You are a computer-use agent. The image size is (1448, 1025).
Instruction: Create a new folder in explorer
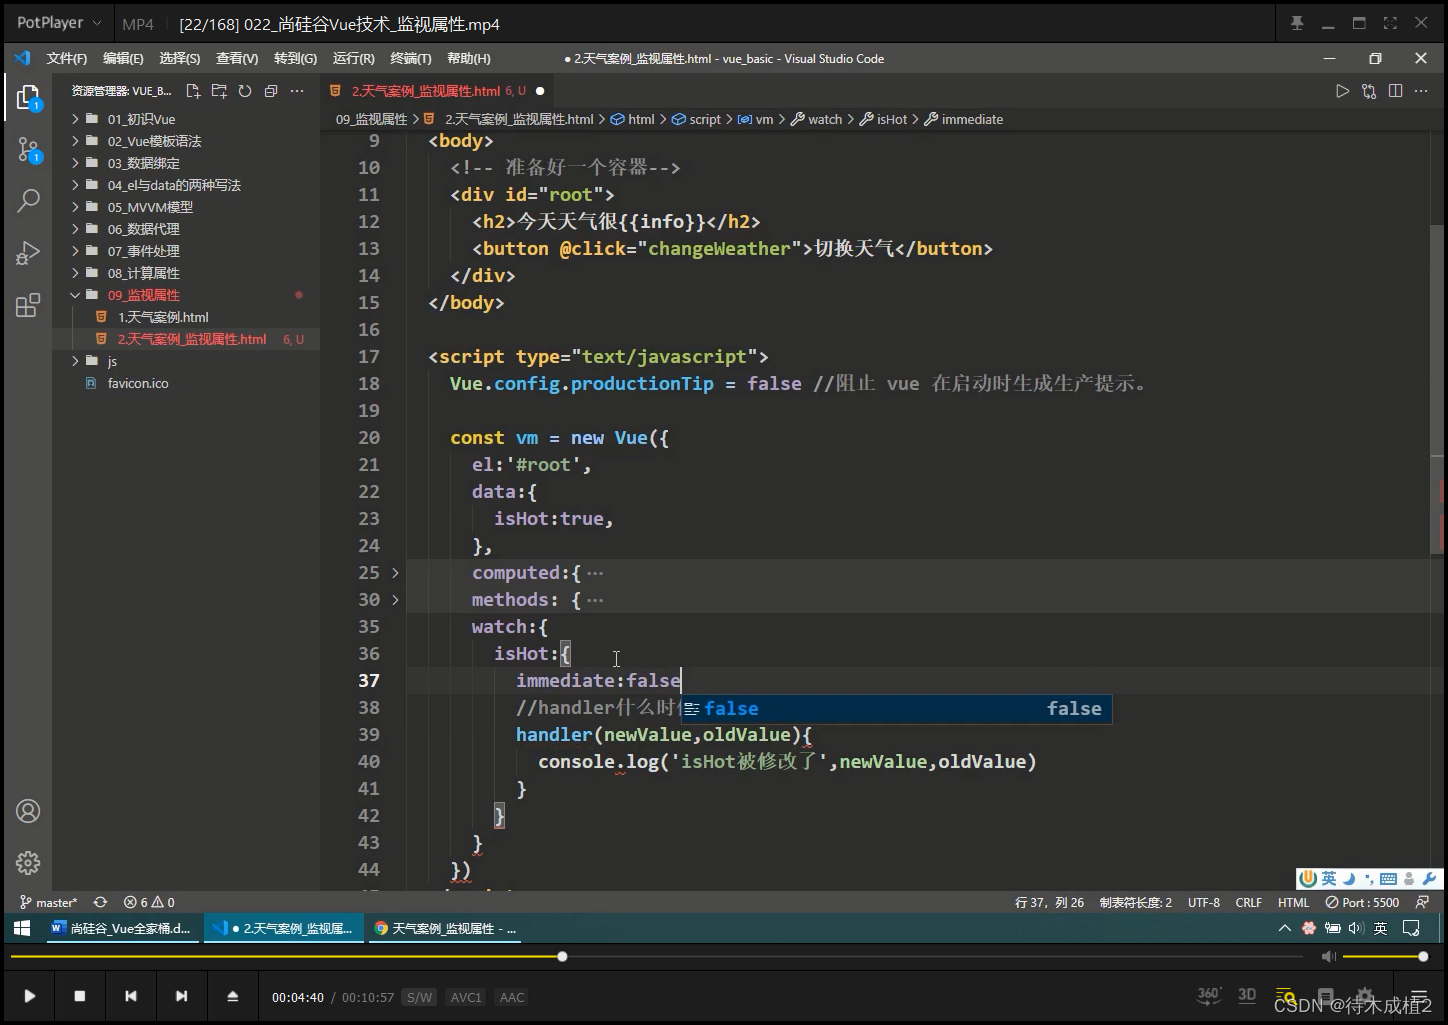coord(219,91)
